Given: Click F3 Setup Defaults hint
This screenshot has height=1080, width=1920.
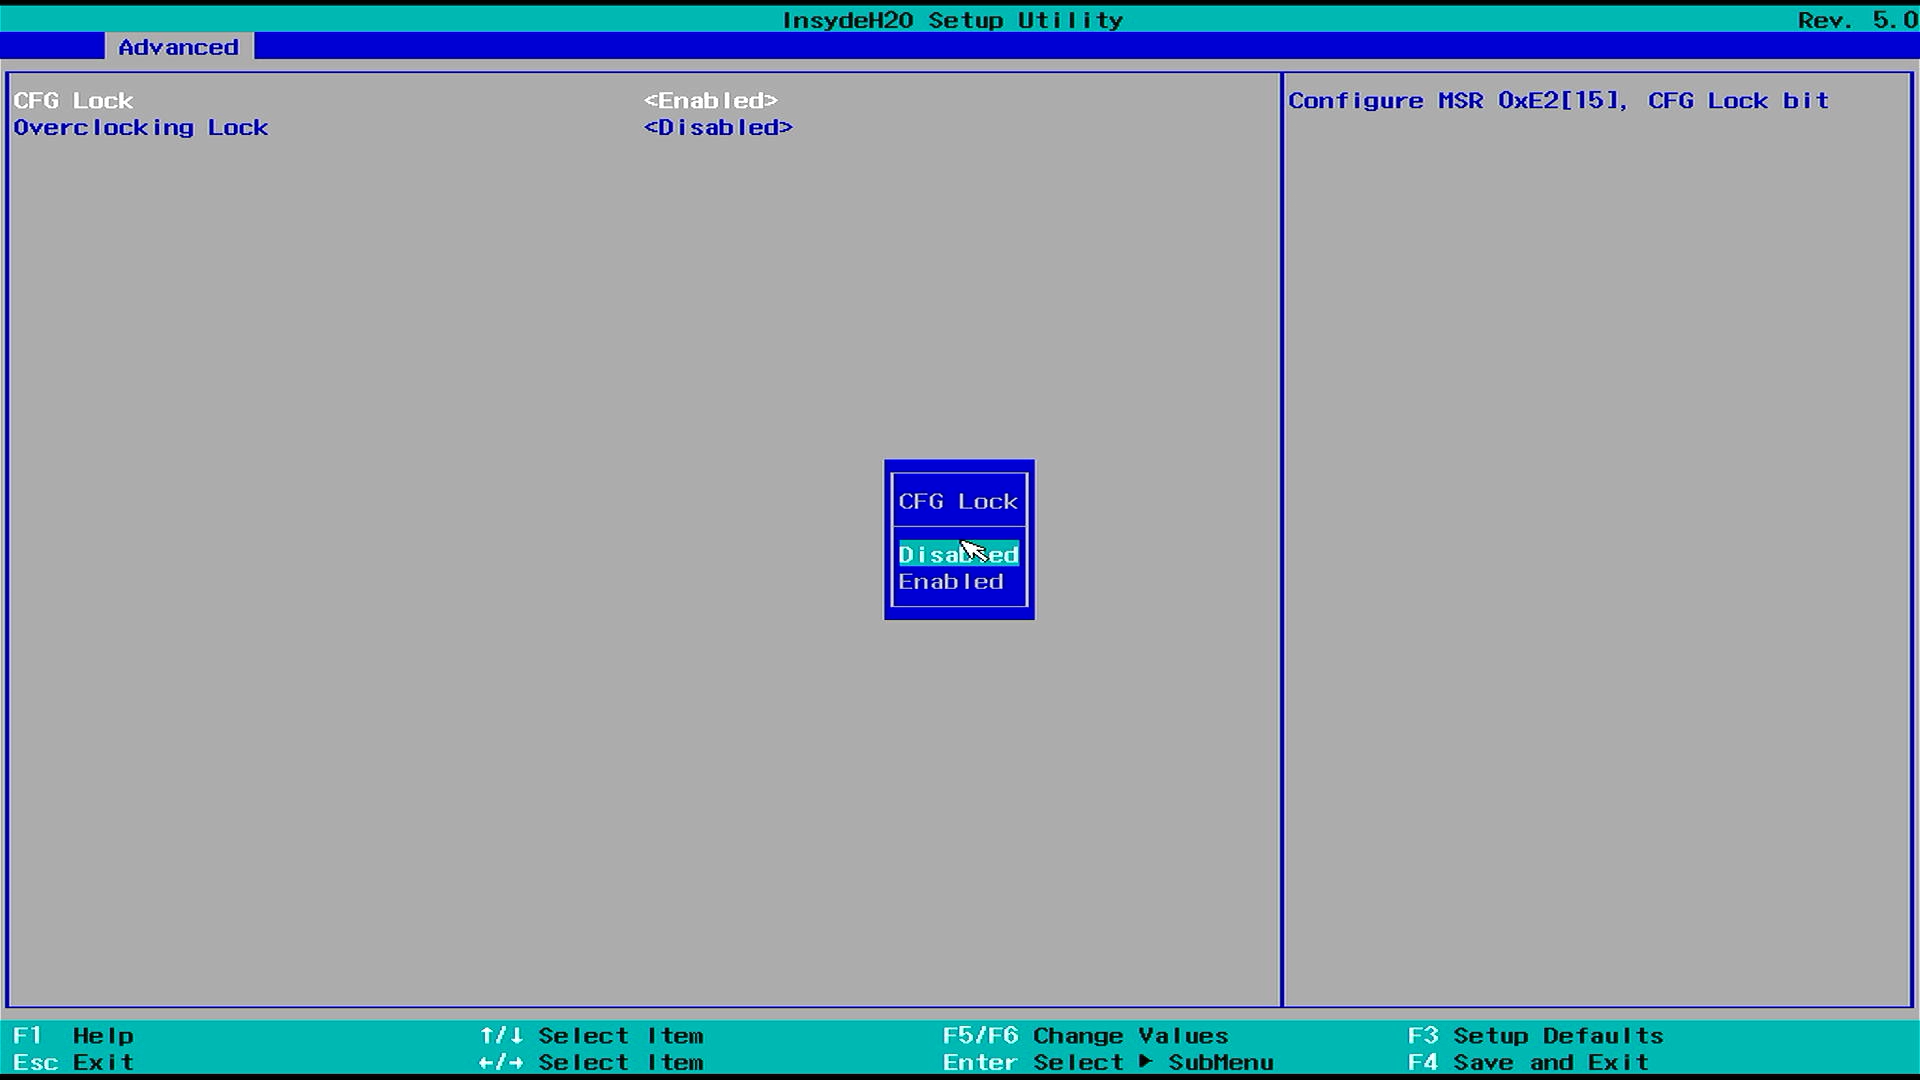Looking at the screenshot, I should click(x=1535, y=1035).
